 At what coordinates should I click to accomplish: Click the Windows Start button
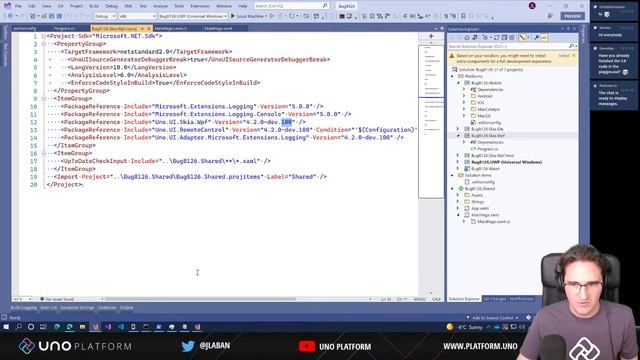click(6, 327)
